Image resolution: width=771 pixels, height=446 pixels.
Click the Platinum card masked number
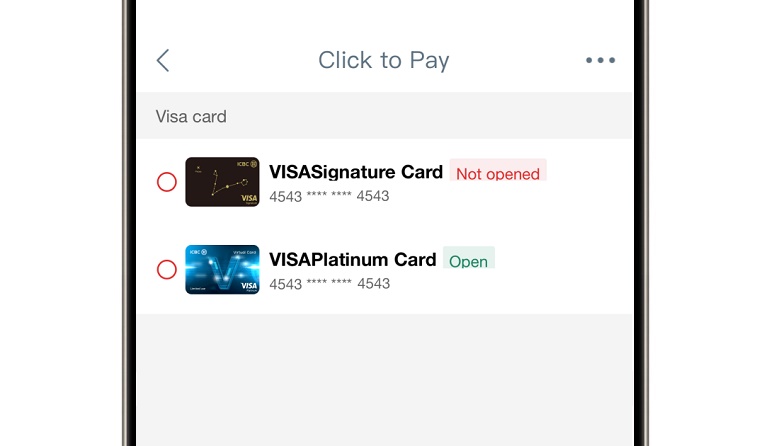pyautogui.click(x=329, y=284)
